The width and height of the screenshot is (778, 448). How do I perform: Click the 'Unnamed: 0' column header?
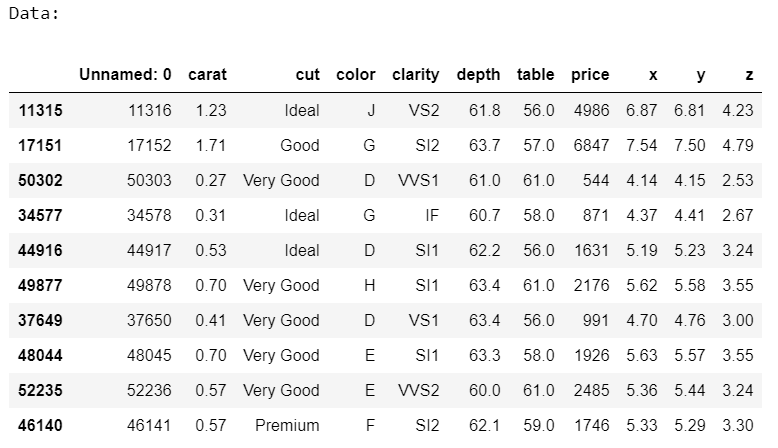[x=125, y=75]
